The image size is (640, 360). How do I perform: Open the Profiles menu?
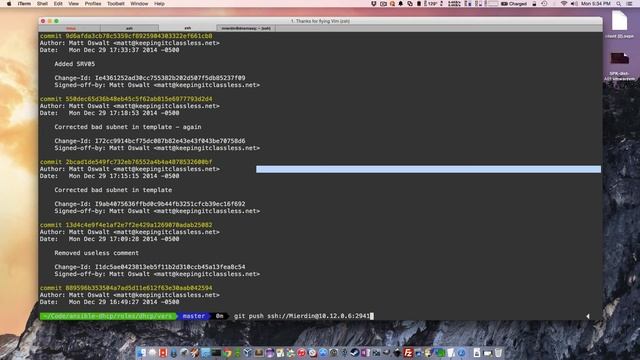[x=93, y=4]
